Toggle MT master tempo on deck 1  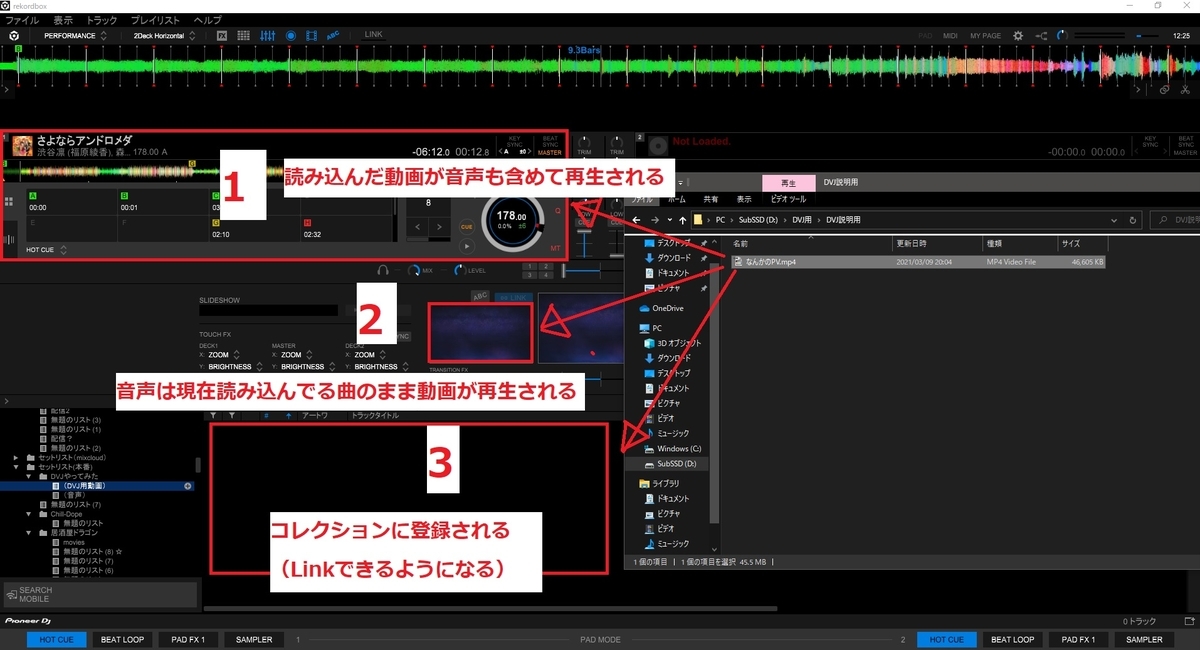(x=556, y=247)
